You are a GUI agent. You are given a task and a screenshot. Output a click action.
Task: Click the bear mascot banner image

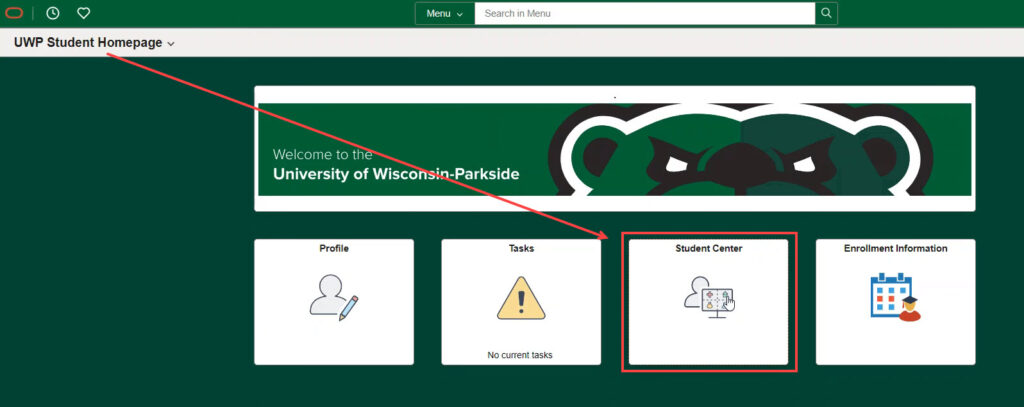pyautogui.click(x=741, y=149)
